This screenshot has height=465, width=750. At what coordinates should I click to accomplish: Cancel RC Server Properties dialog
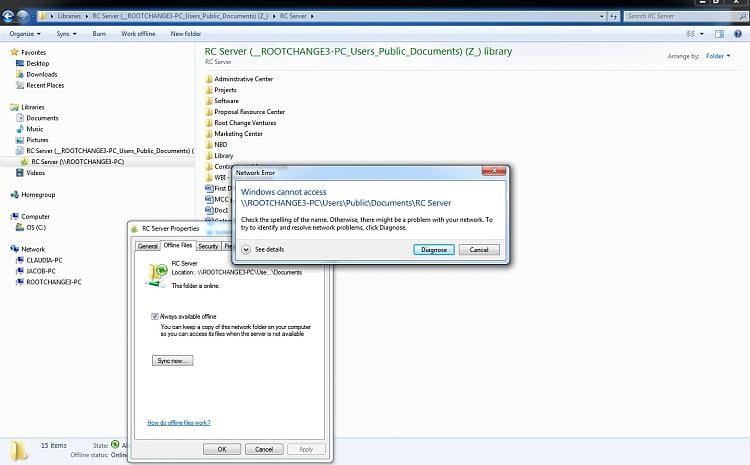click(264, 449)
